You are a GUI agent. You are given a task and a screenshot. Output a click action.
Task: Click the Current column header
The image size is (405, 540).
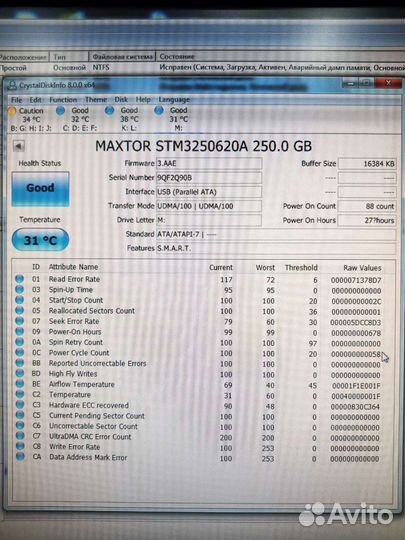(221, 267)
